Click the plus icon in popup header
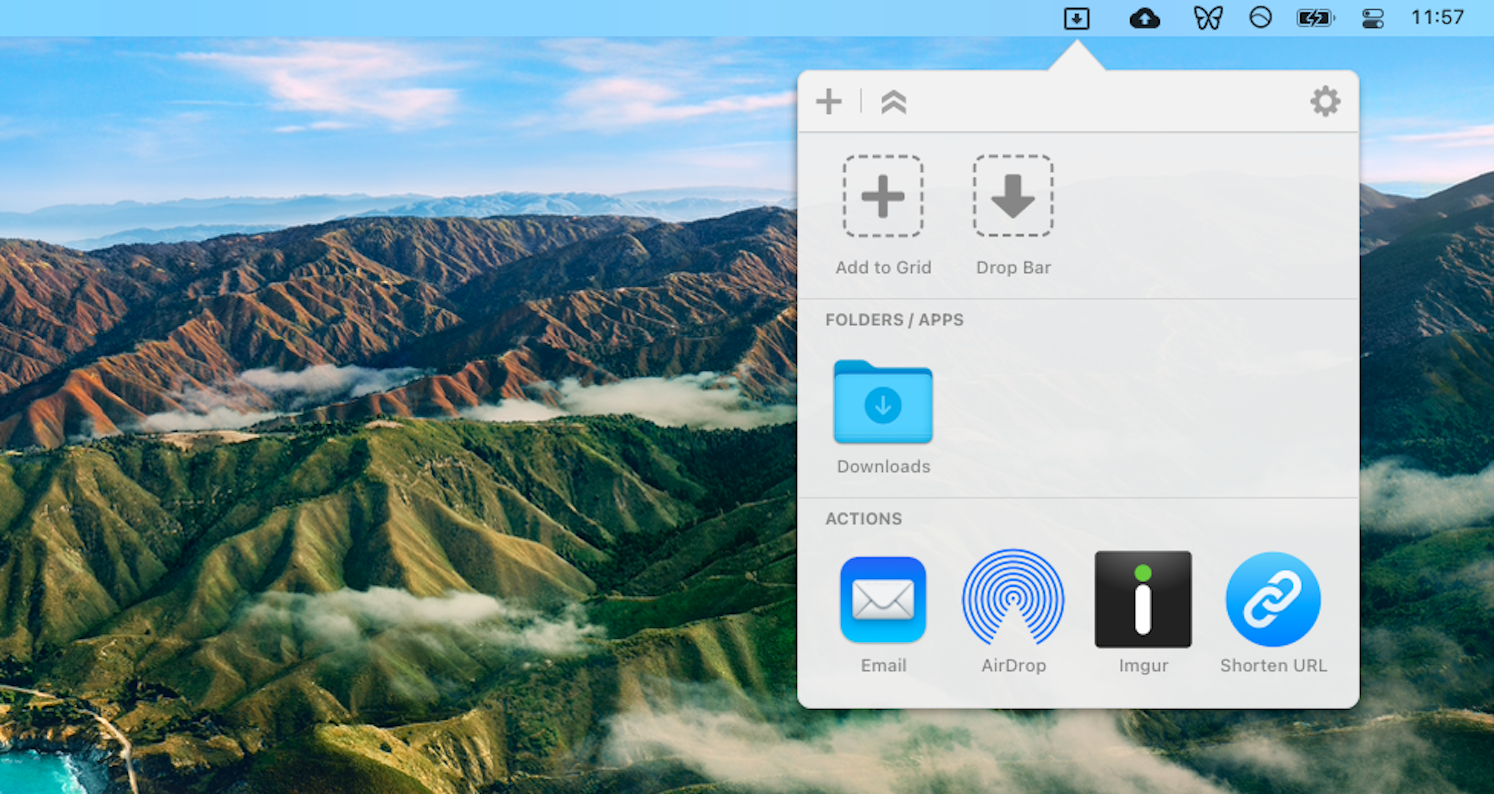Image resolution: width=1494 pixels, height=794 pixels. [x=828, y=102]
